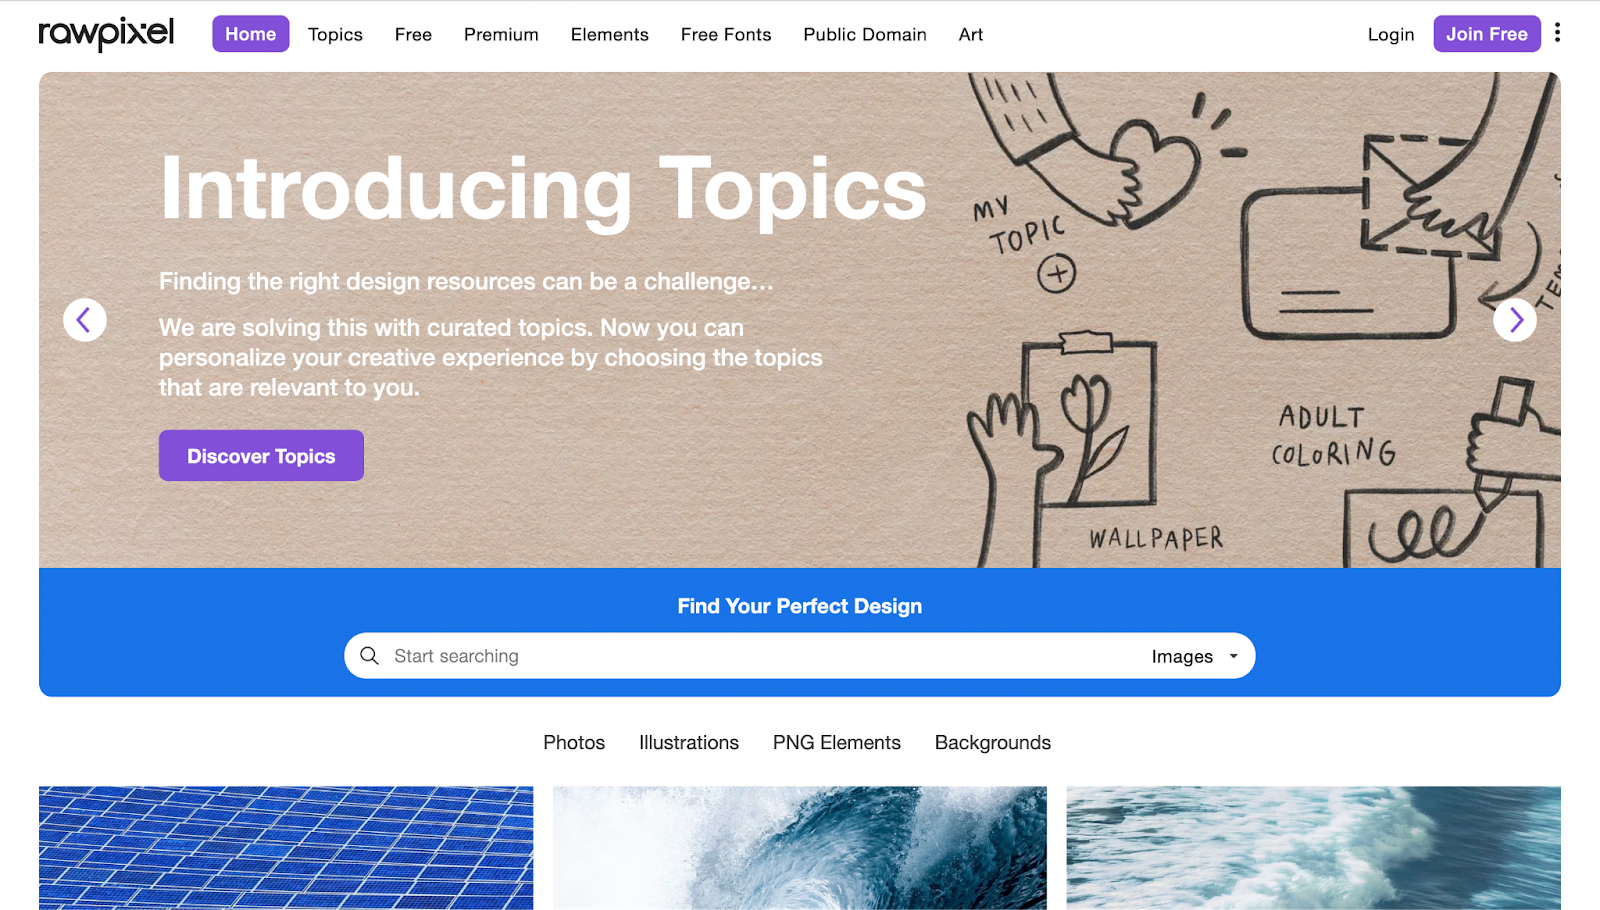Screen dimensions: 1600x910
Task: Select the Home navigation tab
Action: [250, 34]
